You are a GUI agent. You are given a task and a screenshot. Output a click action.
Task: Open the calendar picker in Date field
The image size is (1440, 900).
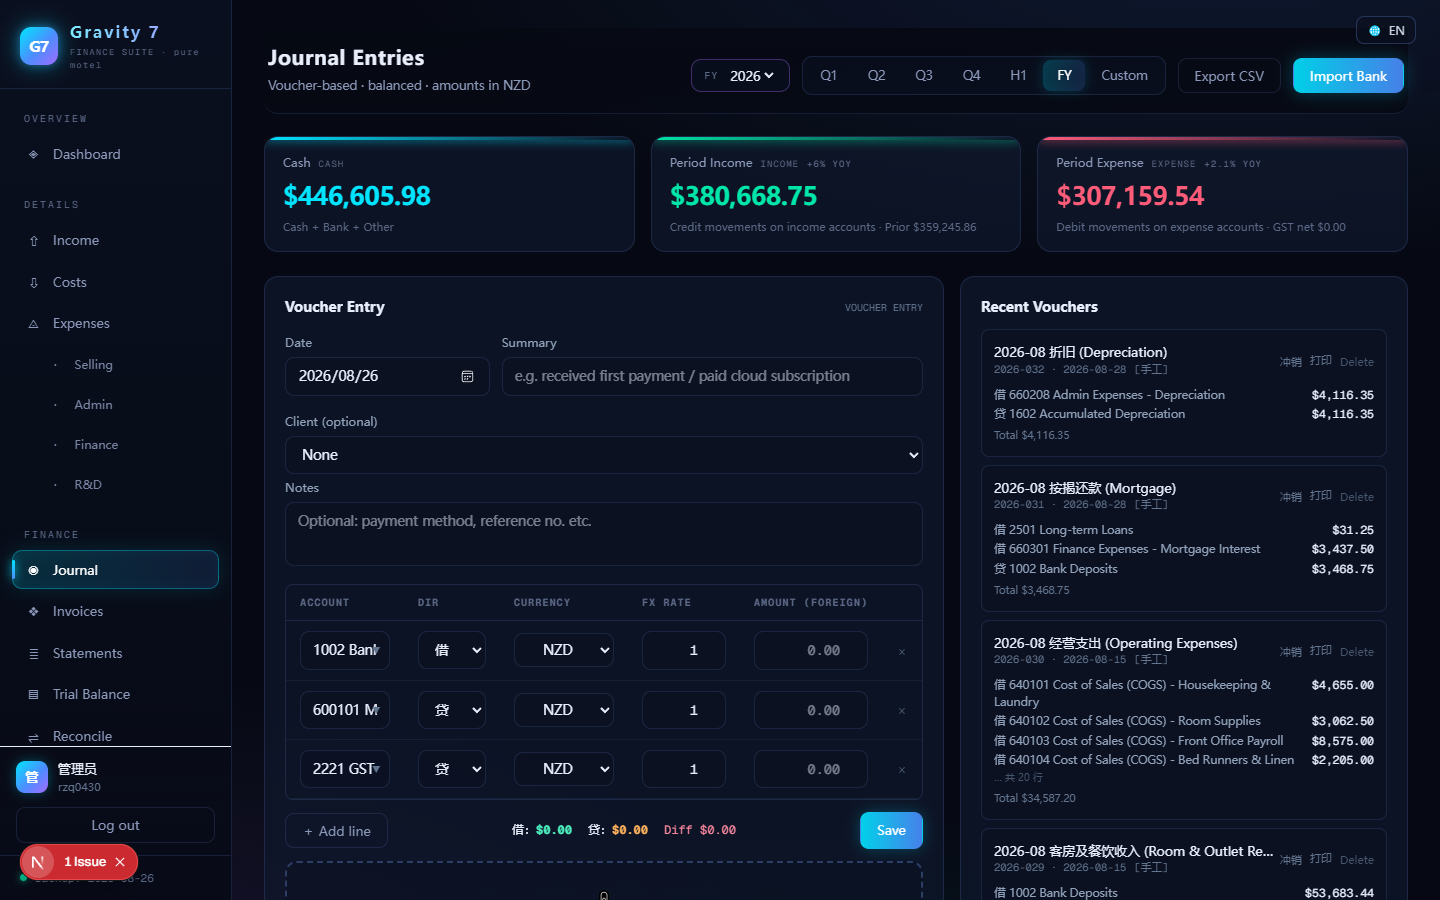(467, 376)
